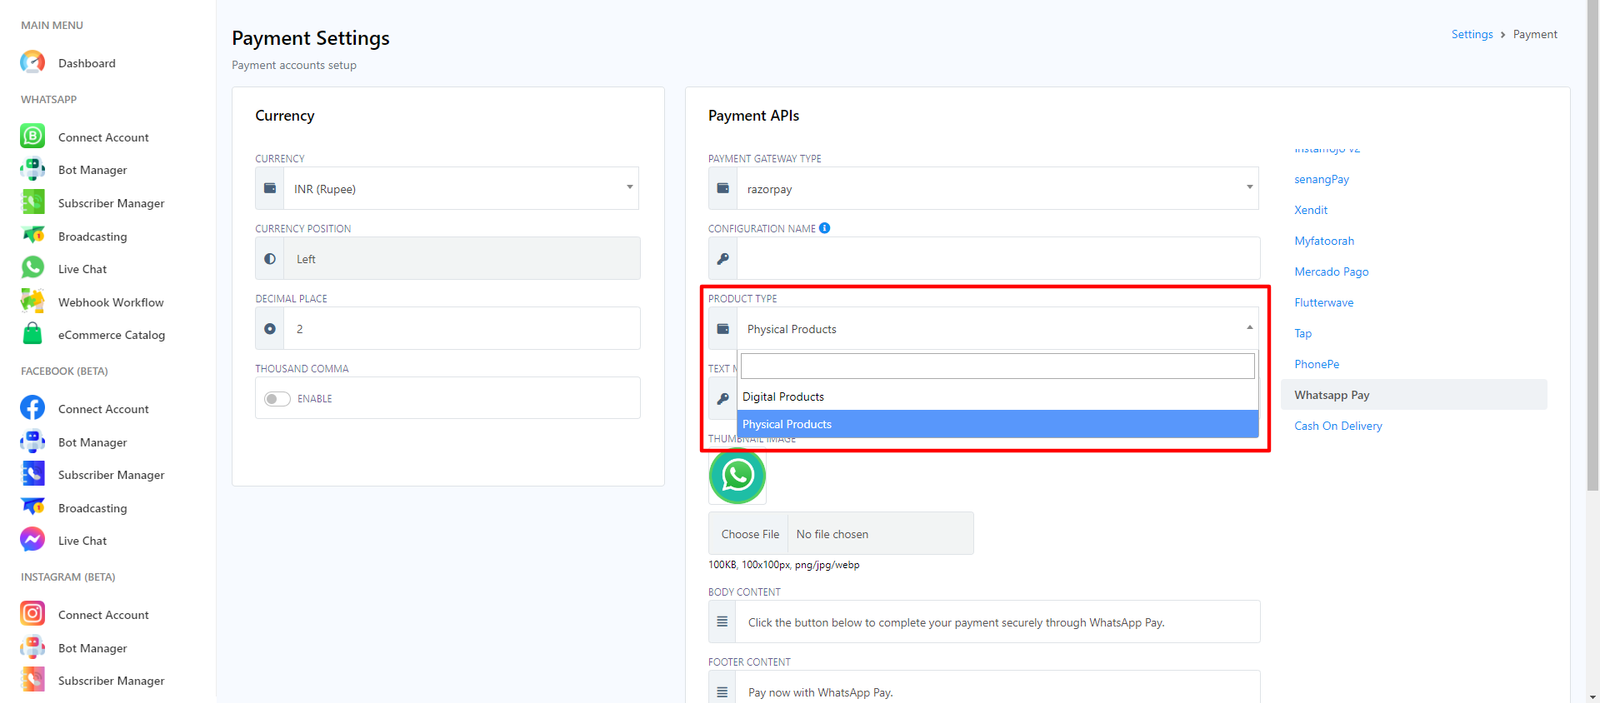1600x703 pixels.
Task: Click the circle icon beside Decimal Place
Action: 270,328
